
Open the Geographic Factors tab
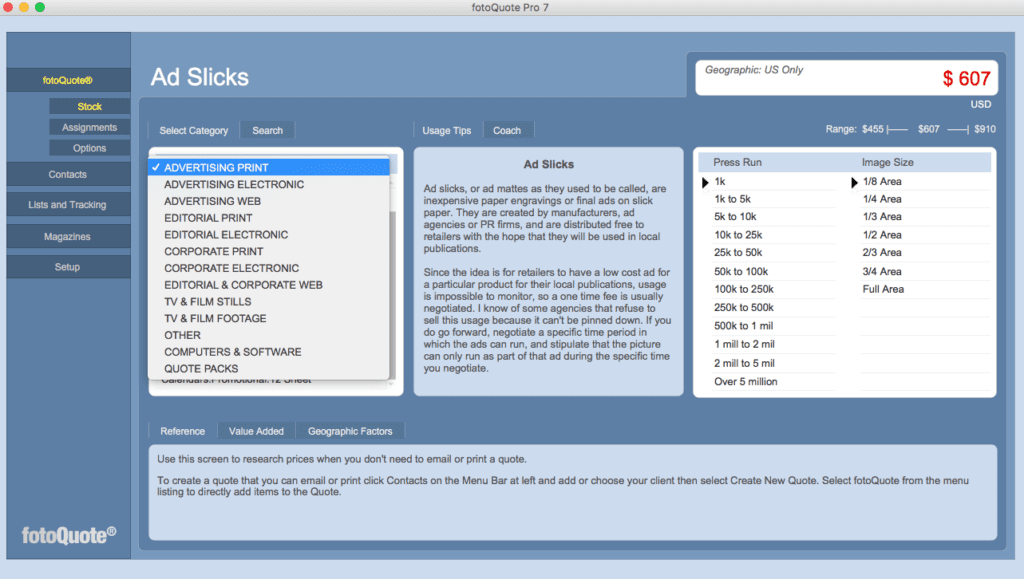tap(350, 431)
